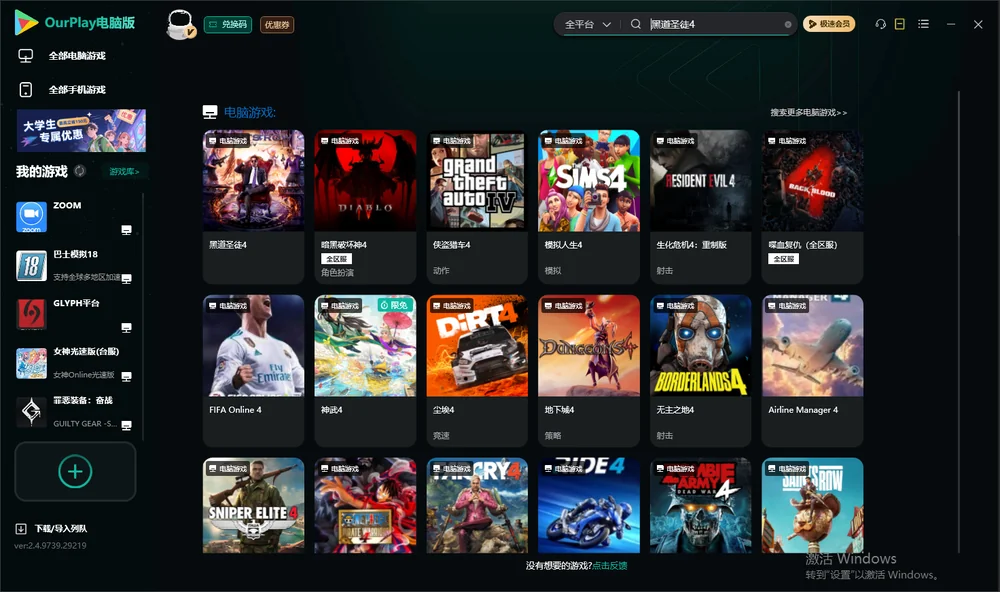Open the 极速会员 membership button

coord(829,24)
